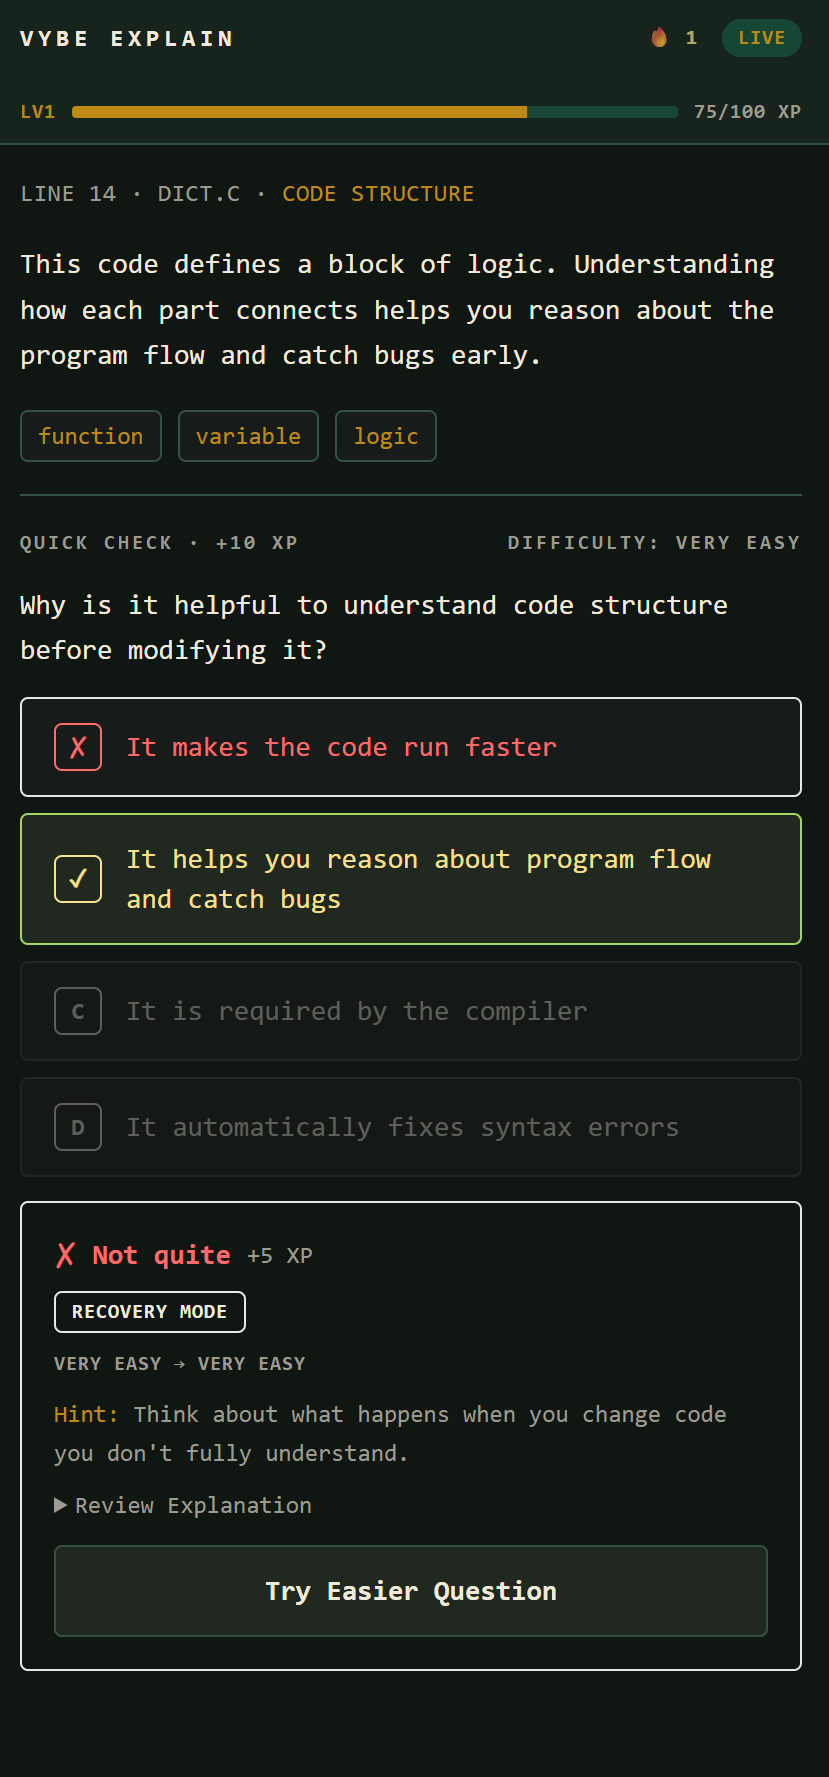
Task: Click the XP progress bar
Action: click(375, 112)
